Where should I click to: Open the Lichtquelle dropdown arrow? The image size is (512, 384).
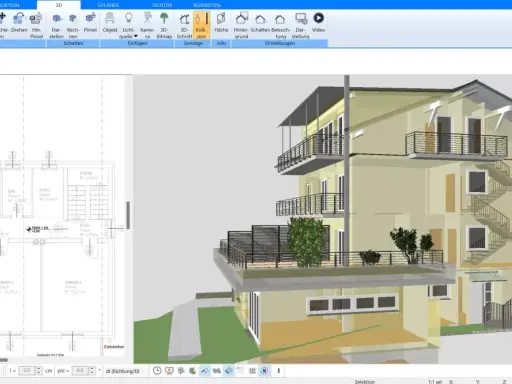click(x=136, y=36)
